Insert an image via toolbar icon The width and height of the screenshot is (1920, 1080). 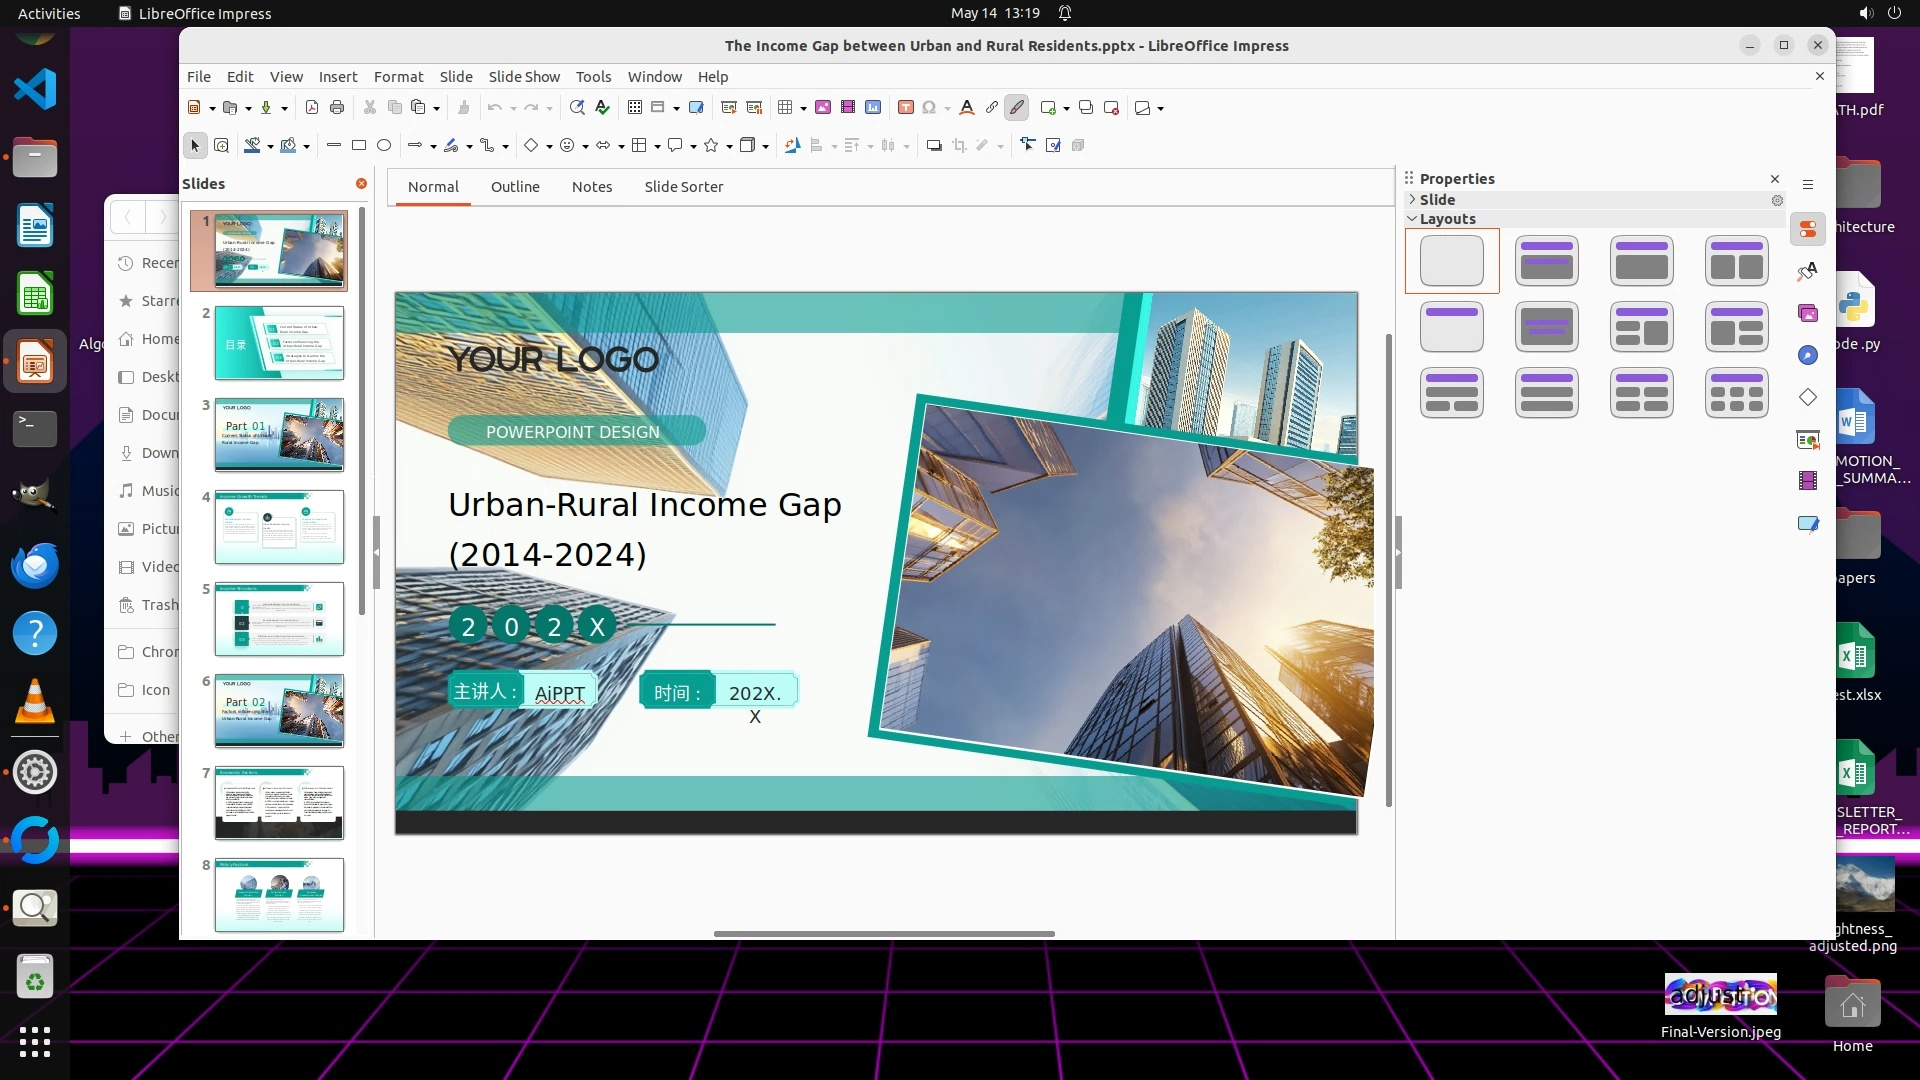coord(823,108)
